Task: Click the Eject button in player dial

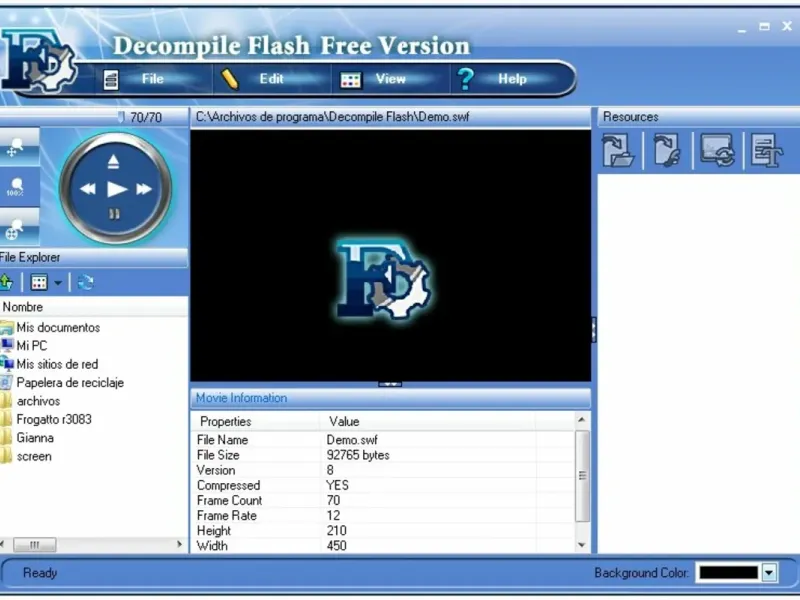Action: coord(113,162)
